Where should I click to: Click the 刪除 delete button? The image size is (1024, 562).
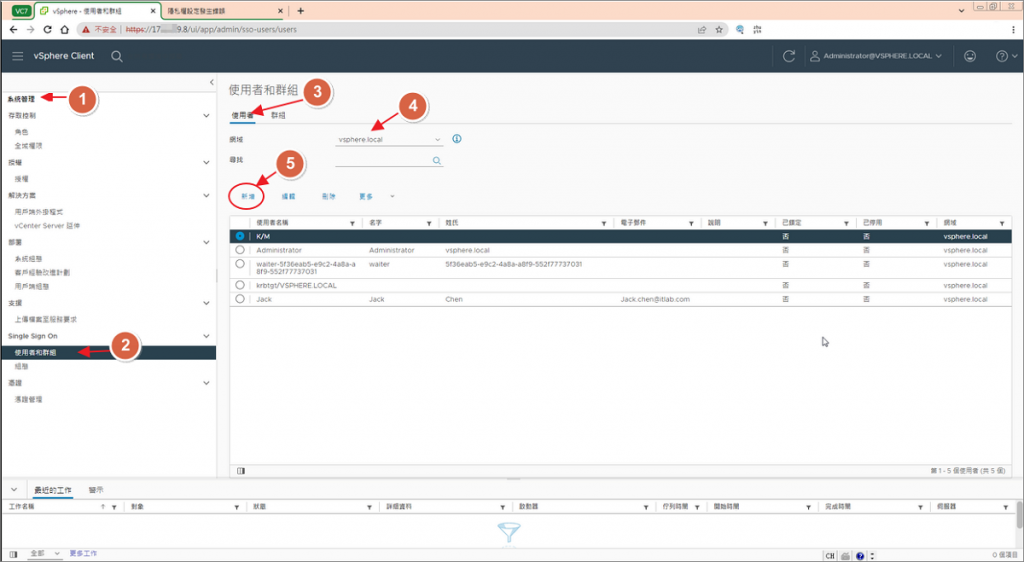[328, 196]
